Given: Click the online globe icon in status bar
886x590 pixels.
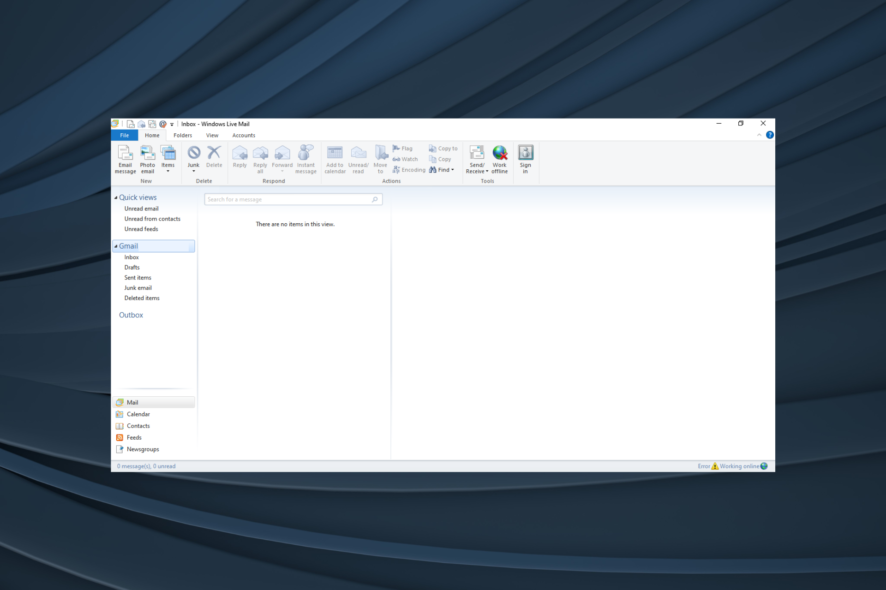Looking at the screenshot, I should click(764, 466).
